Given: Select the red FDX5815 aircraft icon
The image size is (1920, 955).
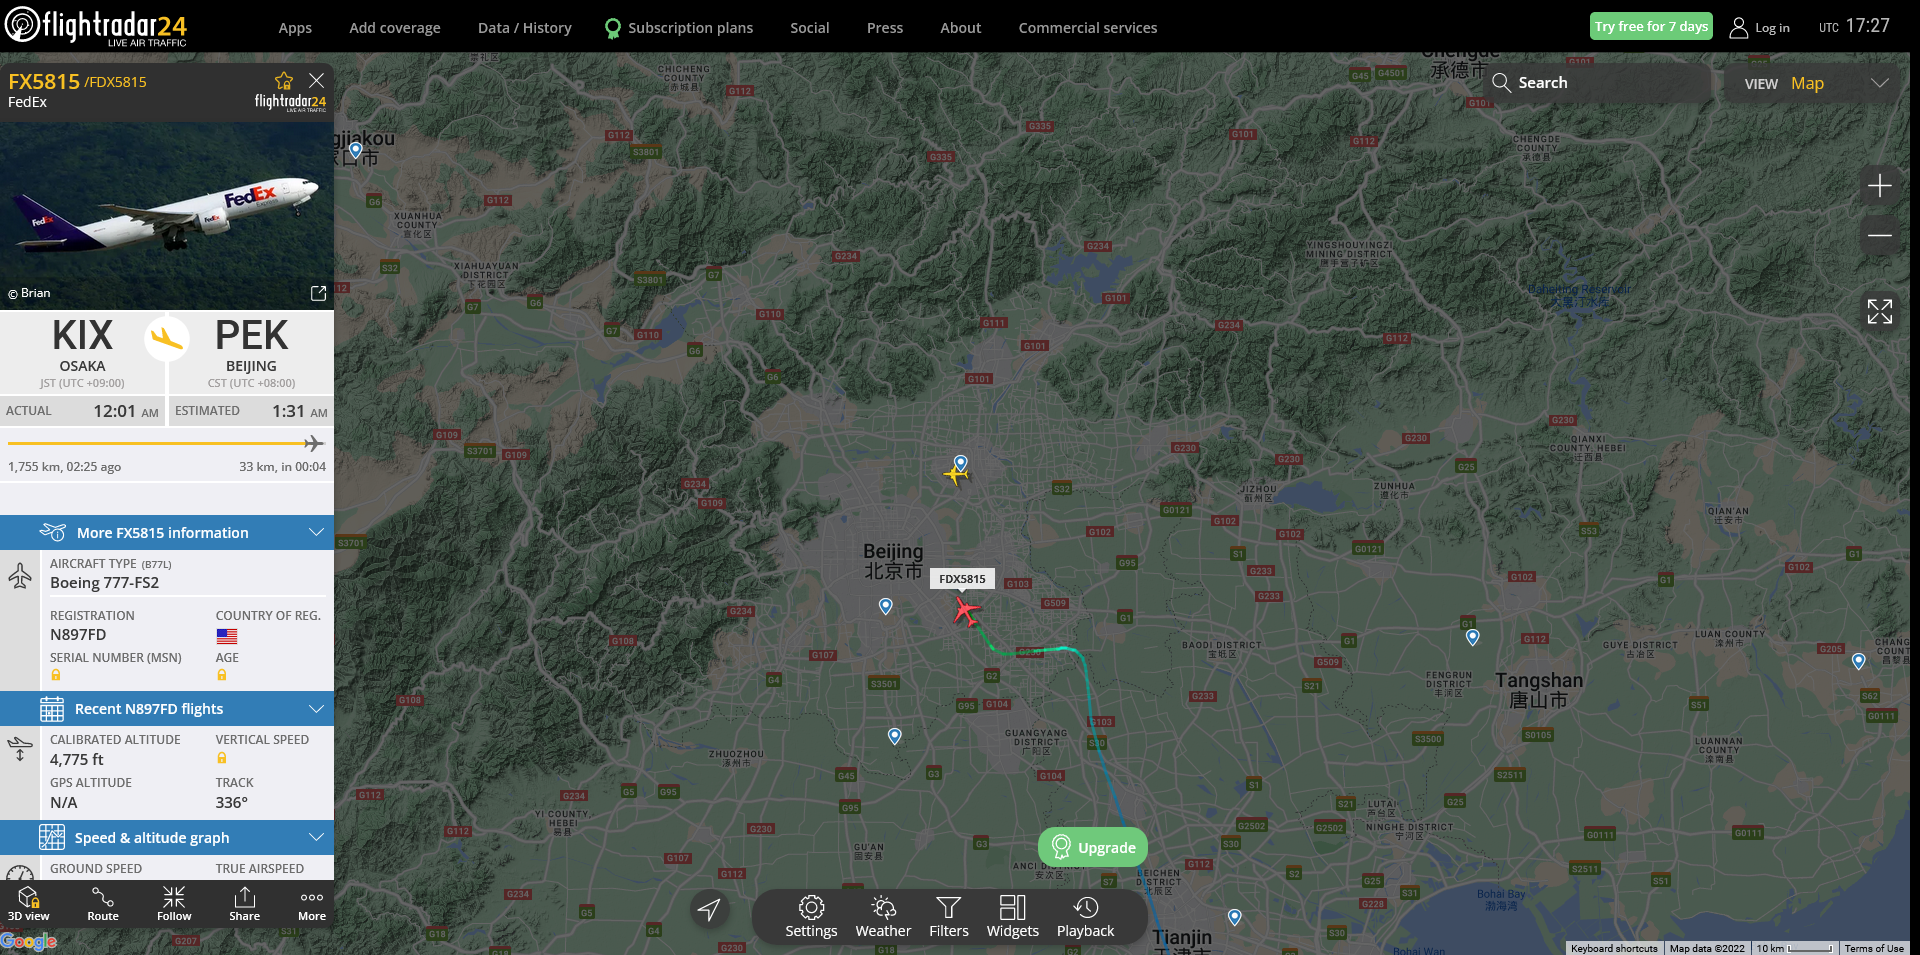Looking at the screenshot, I should (x=965, y=610).
